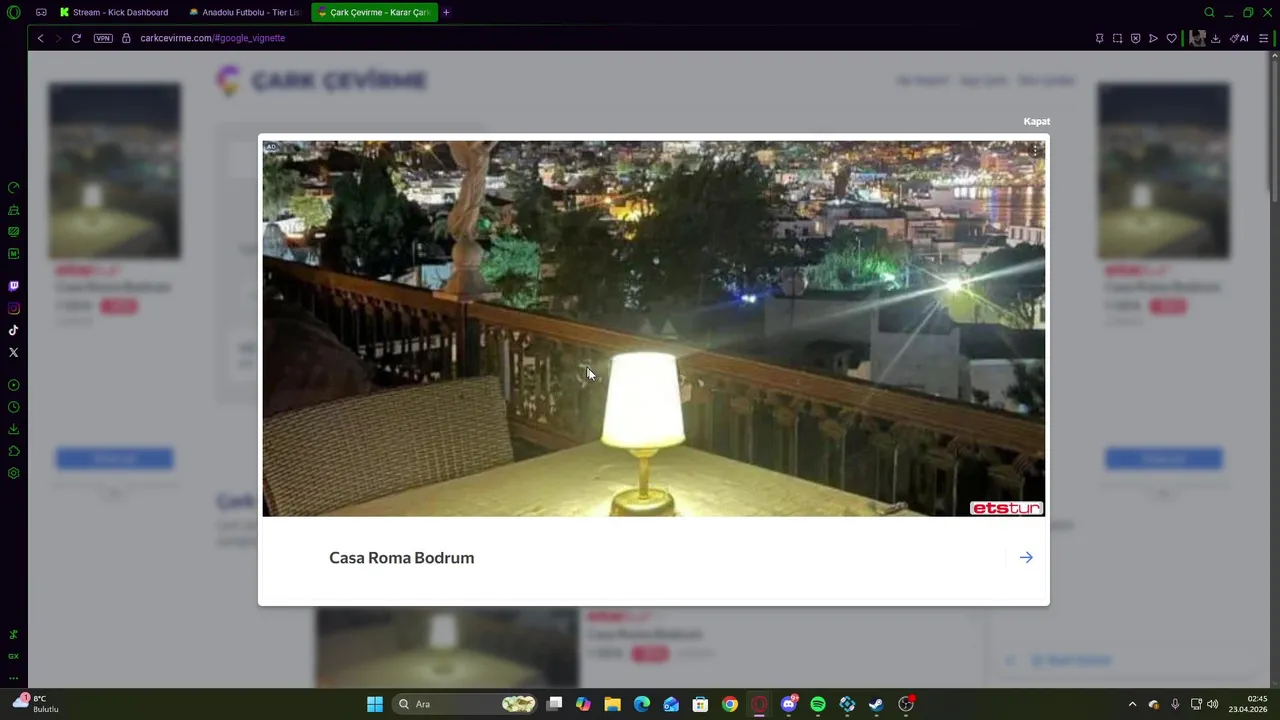Click the Casa Roma Bodrum ad title
Screen dimensions: 1280x720
(401, 558)
